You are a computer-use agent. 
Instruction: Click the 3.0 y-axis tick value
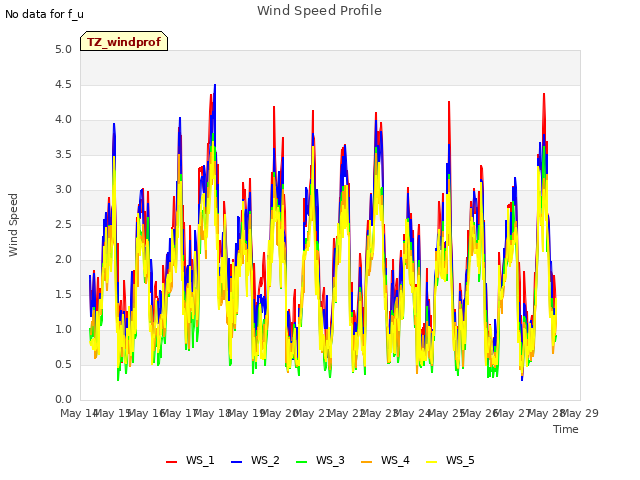click(63, 190)
